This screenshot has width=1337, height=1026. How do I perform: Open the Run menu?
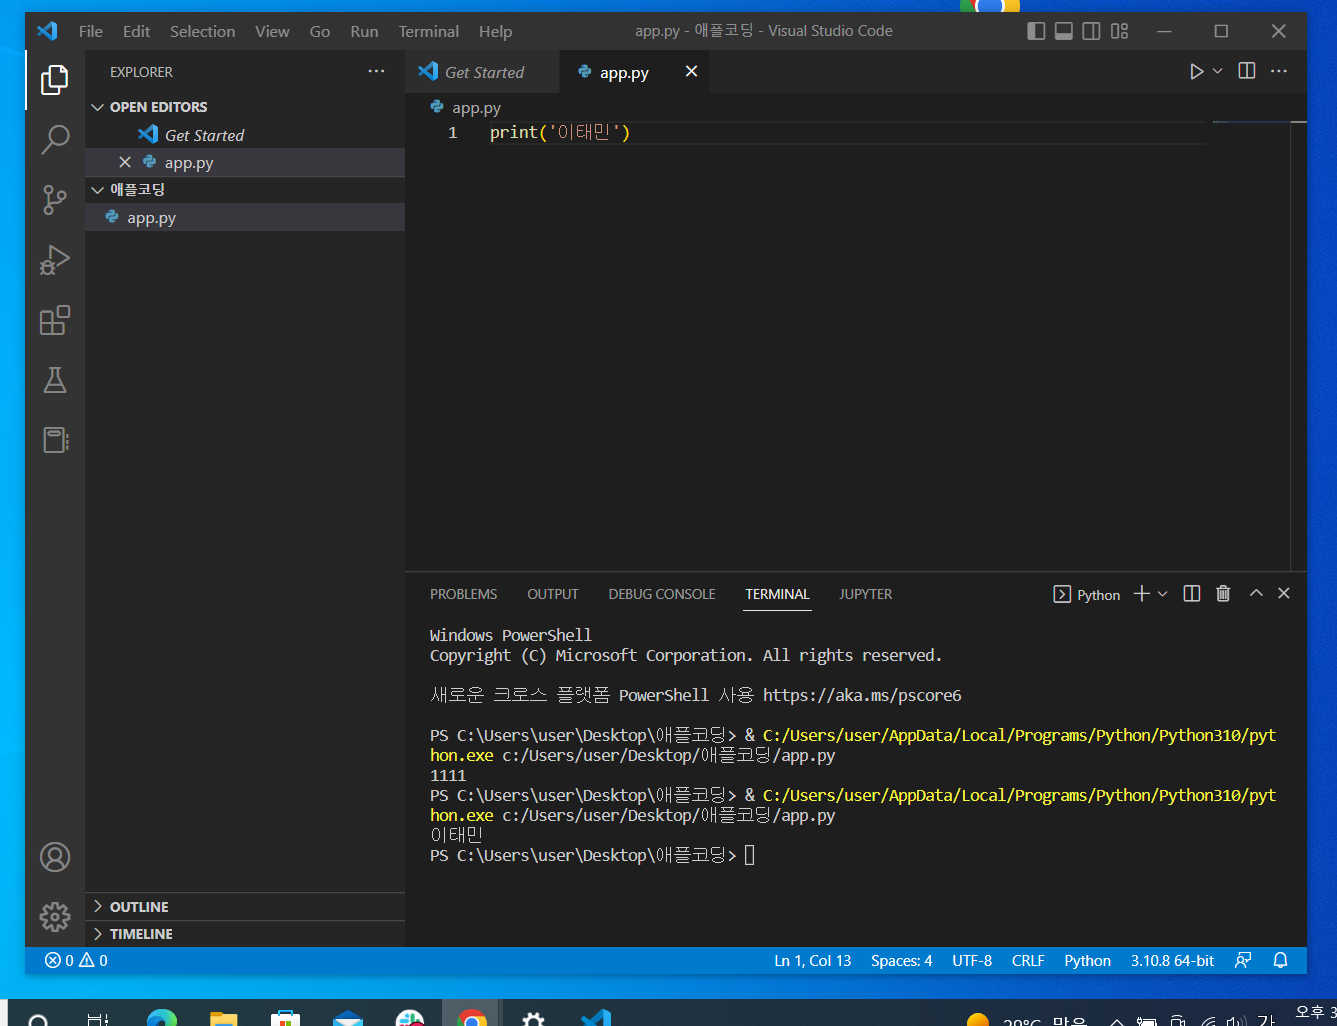click(364, 31)
